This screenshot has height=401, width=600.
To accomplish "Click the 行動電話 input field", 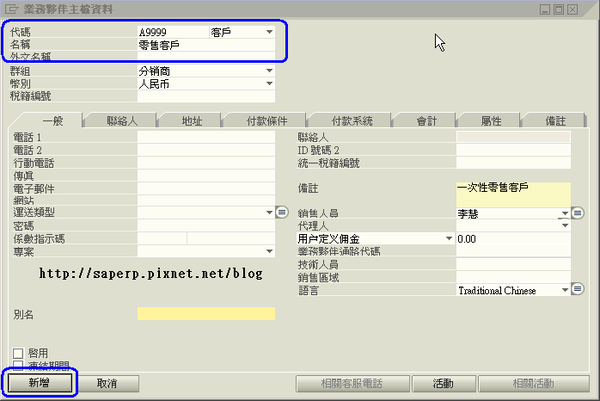I will (x=206, y=163).
